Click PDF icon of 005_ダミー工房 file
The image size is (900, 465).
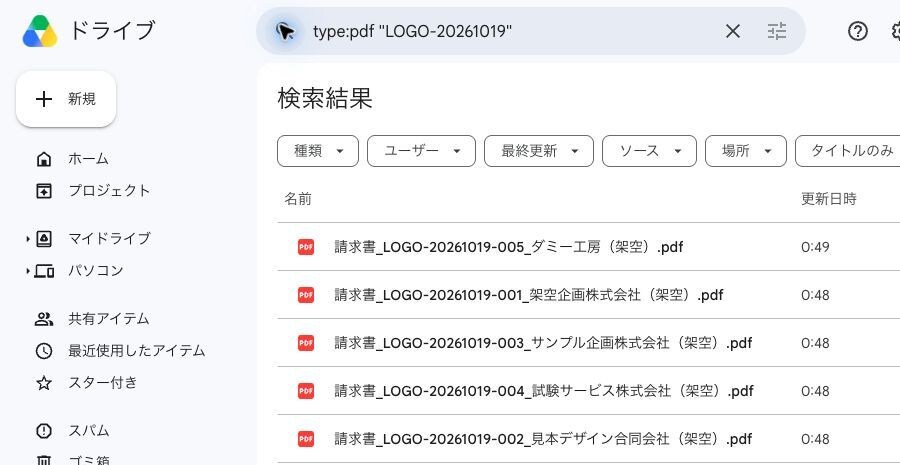306,247
